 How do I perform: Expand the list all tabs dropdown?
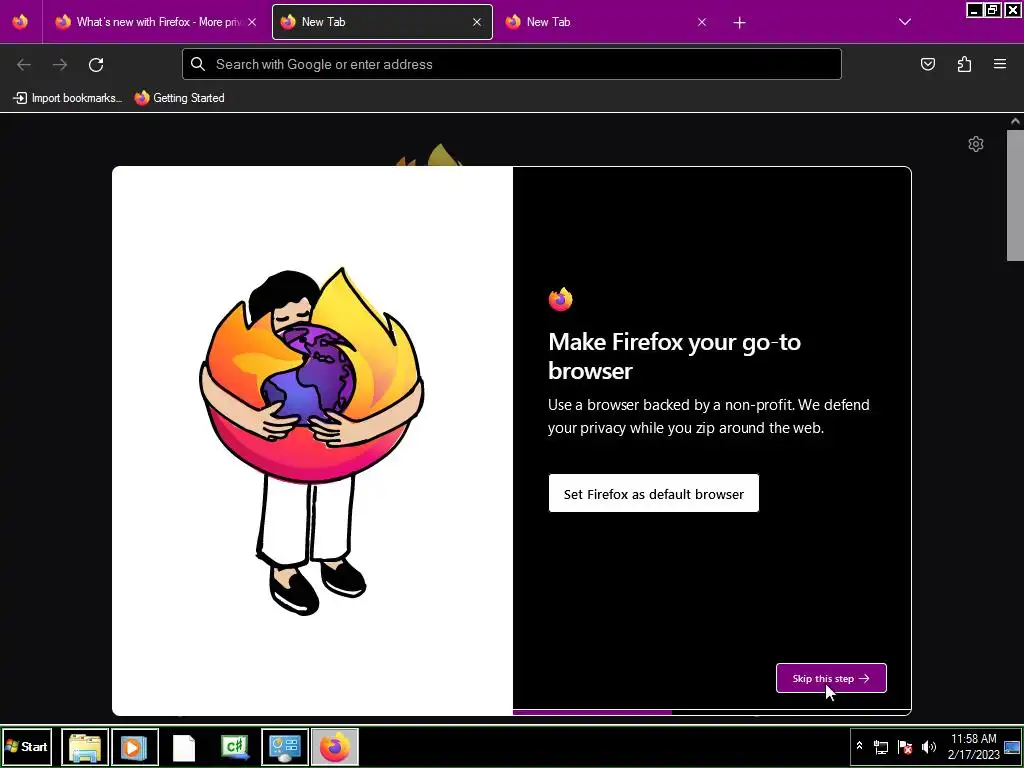(904, 22)
